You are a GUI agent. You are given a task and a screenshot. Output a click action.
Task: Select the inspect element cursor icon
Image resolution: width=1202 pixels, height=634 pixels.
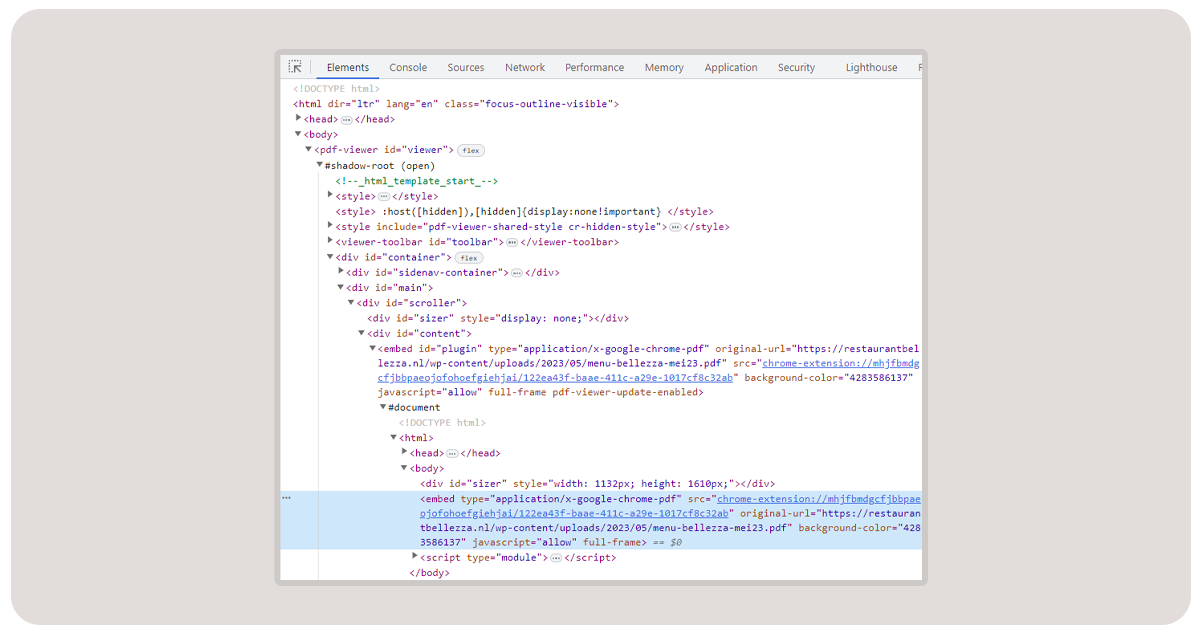[295, 66]
